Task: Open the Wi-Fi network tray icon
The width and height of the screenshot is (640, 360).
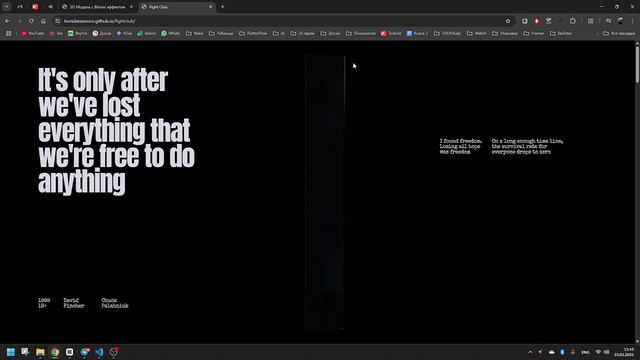Action: 598,352
